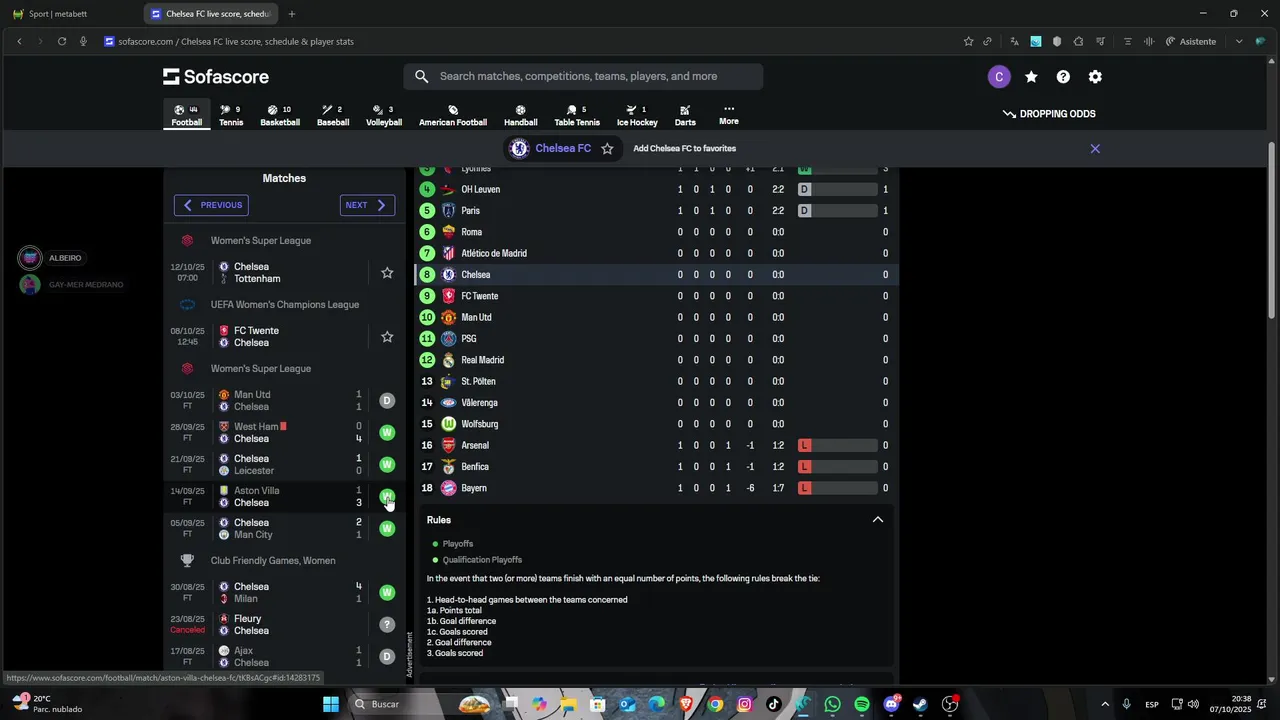Click the win badge for Chelsea vs Leicester
Viewport: 1280px width, 720px height.
pos(387,465)
